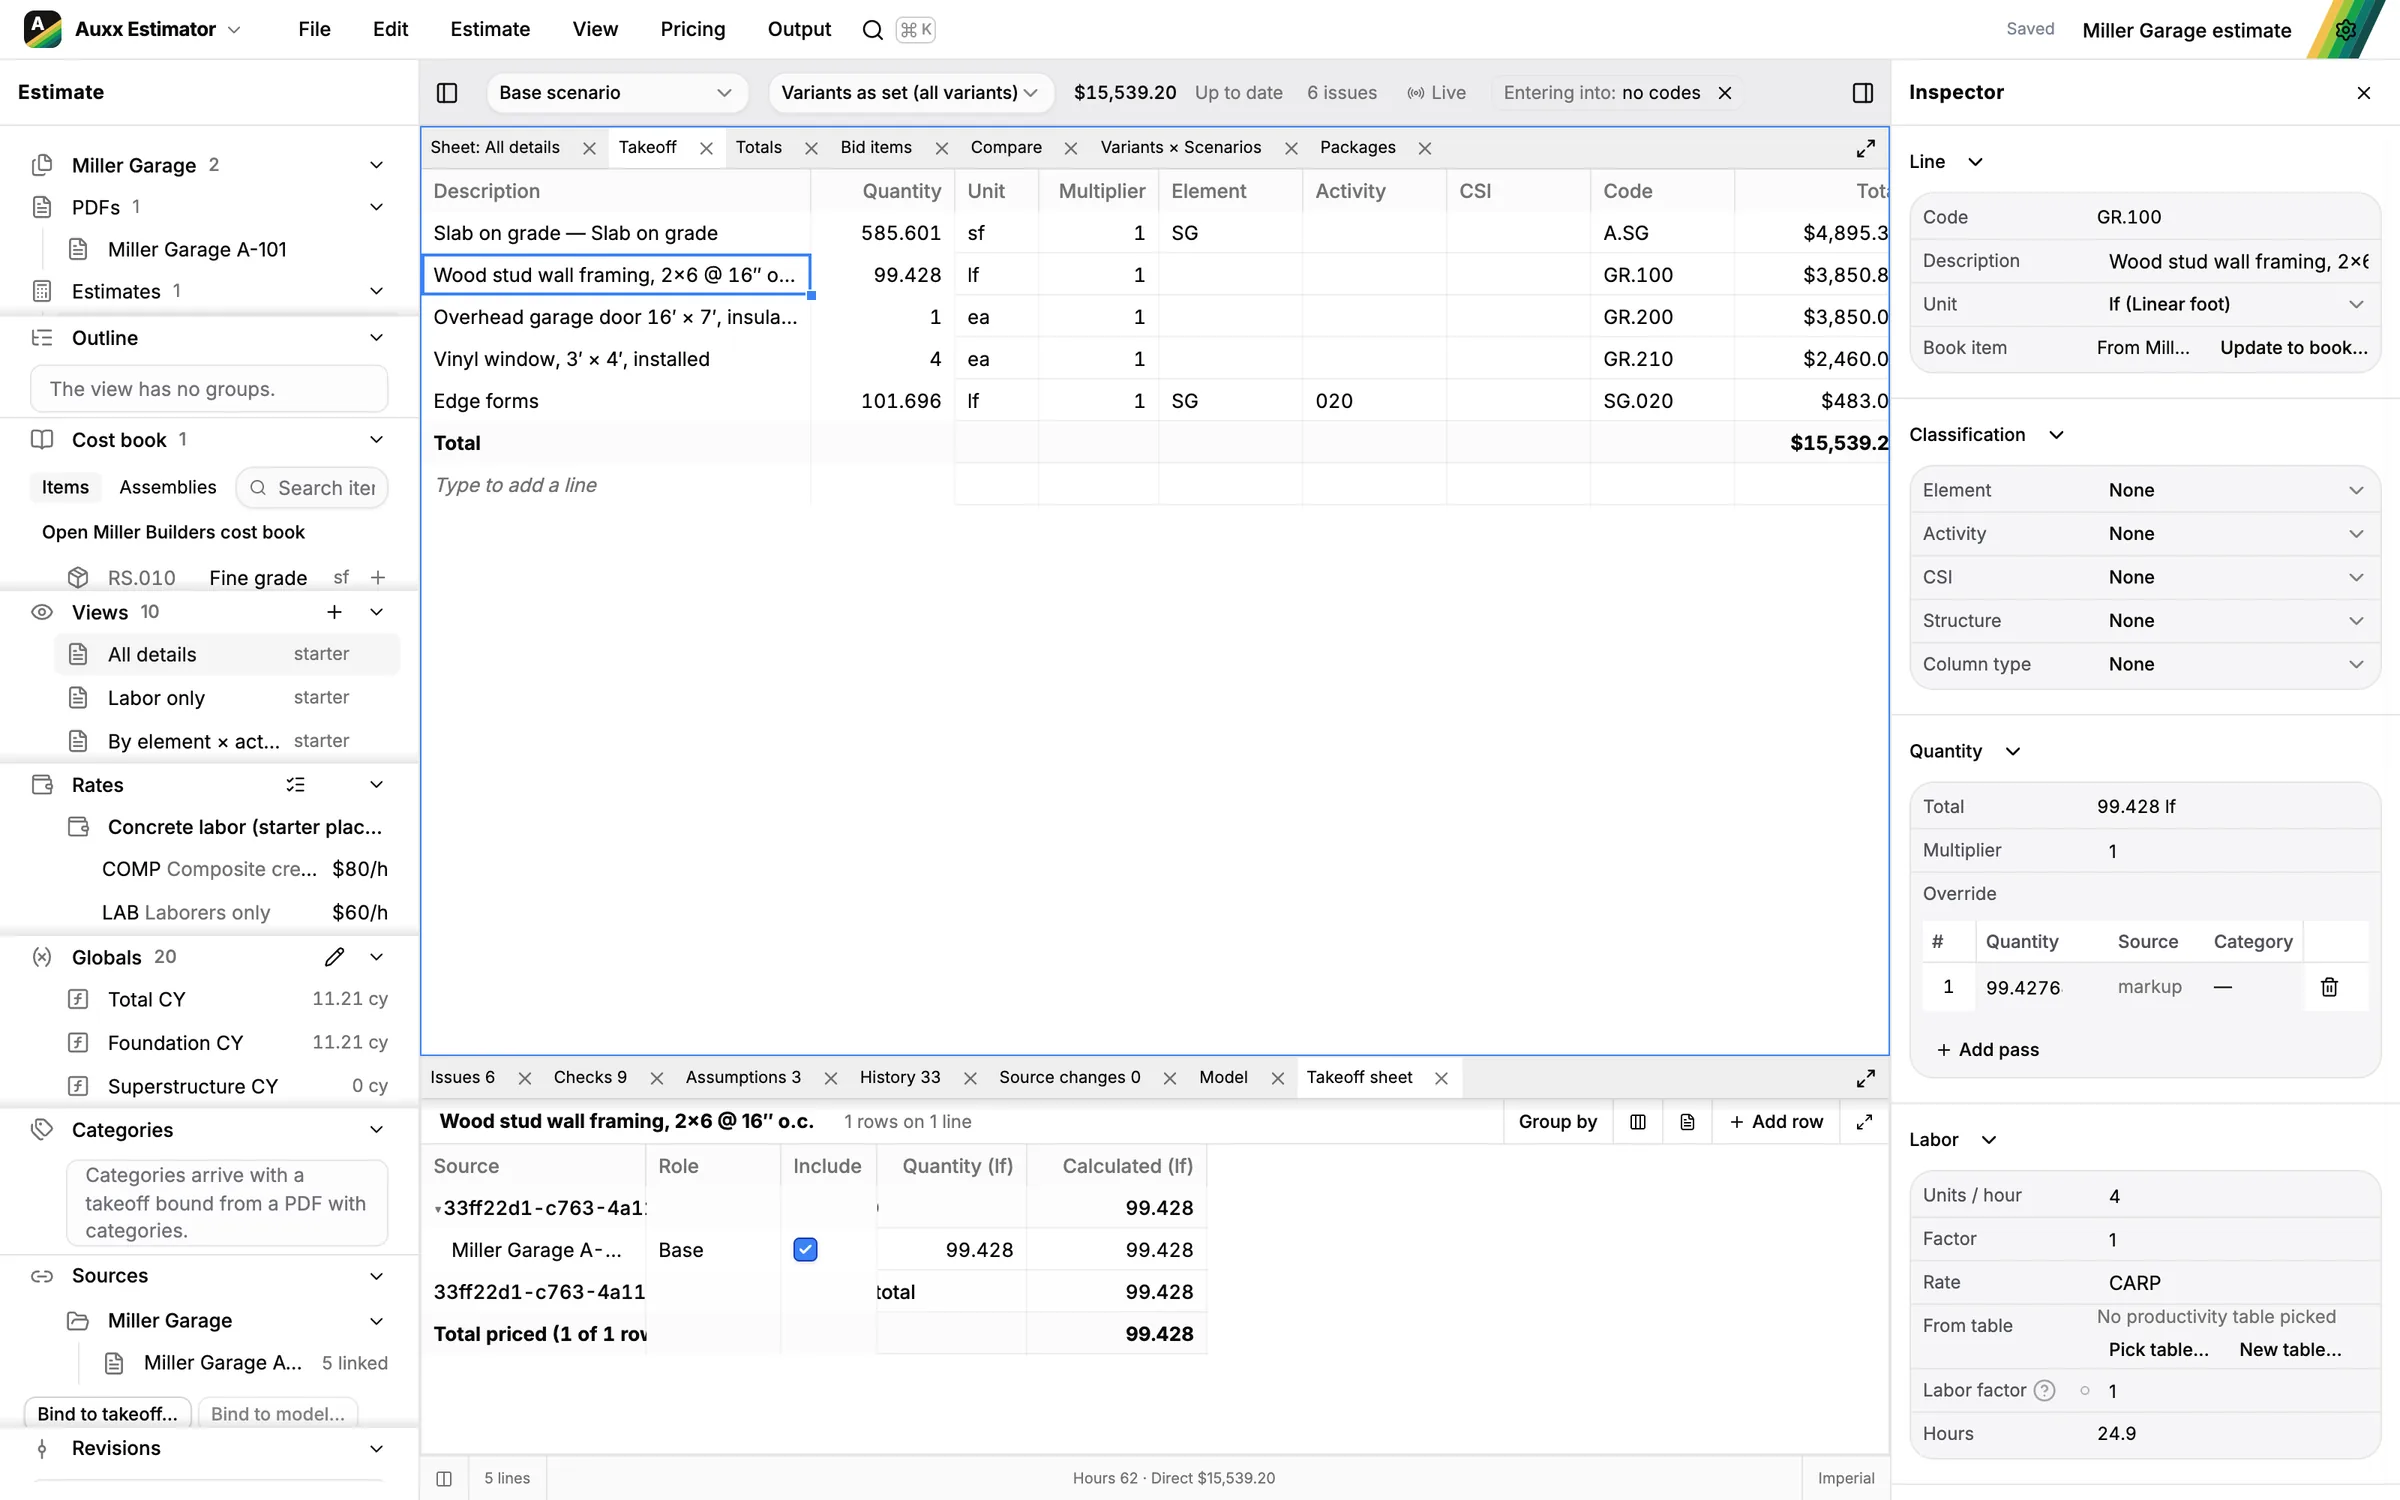This screenshot has height=1500, width=2400.
Task: Toggle the left sidebar panel icon
Action: tap(447, 93)
